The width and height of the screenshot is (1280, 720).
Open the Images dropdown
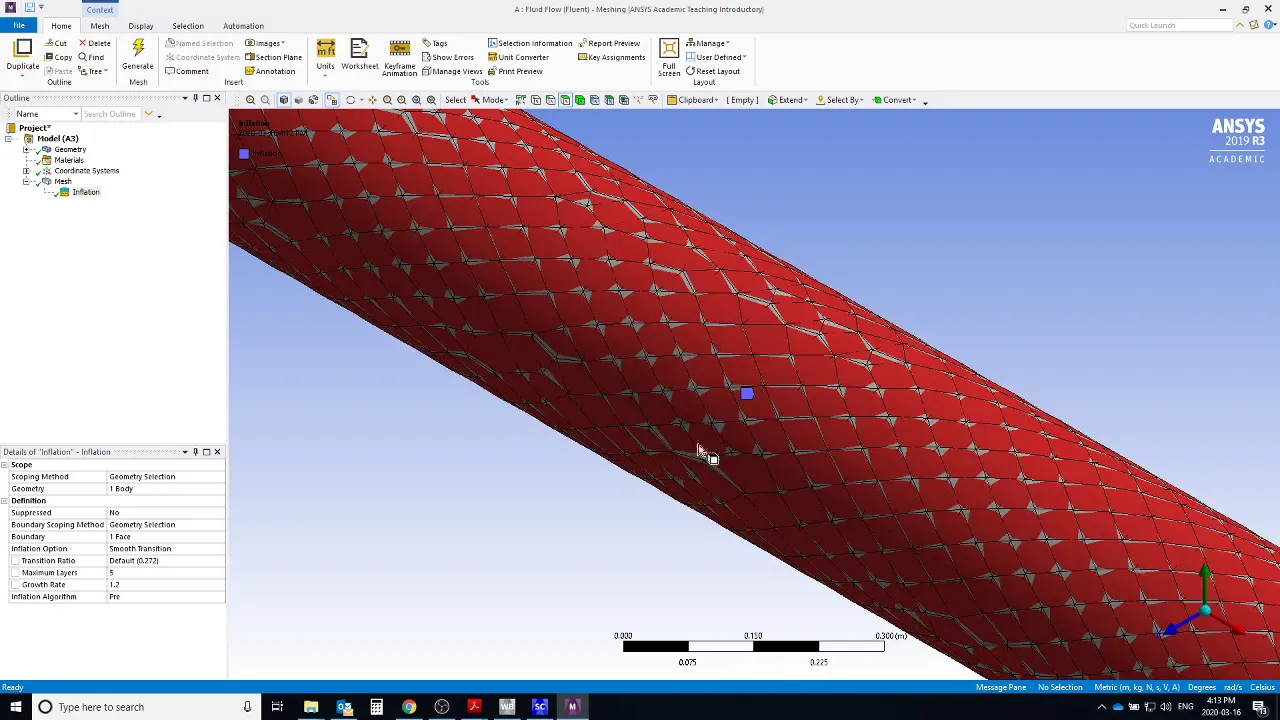265,43
